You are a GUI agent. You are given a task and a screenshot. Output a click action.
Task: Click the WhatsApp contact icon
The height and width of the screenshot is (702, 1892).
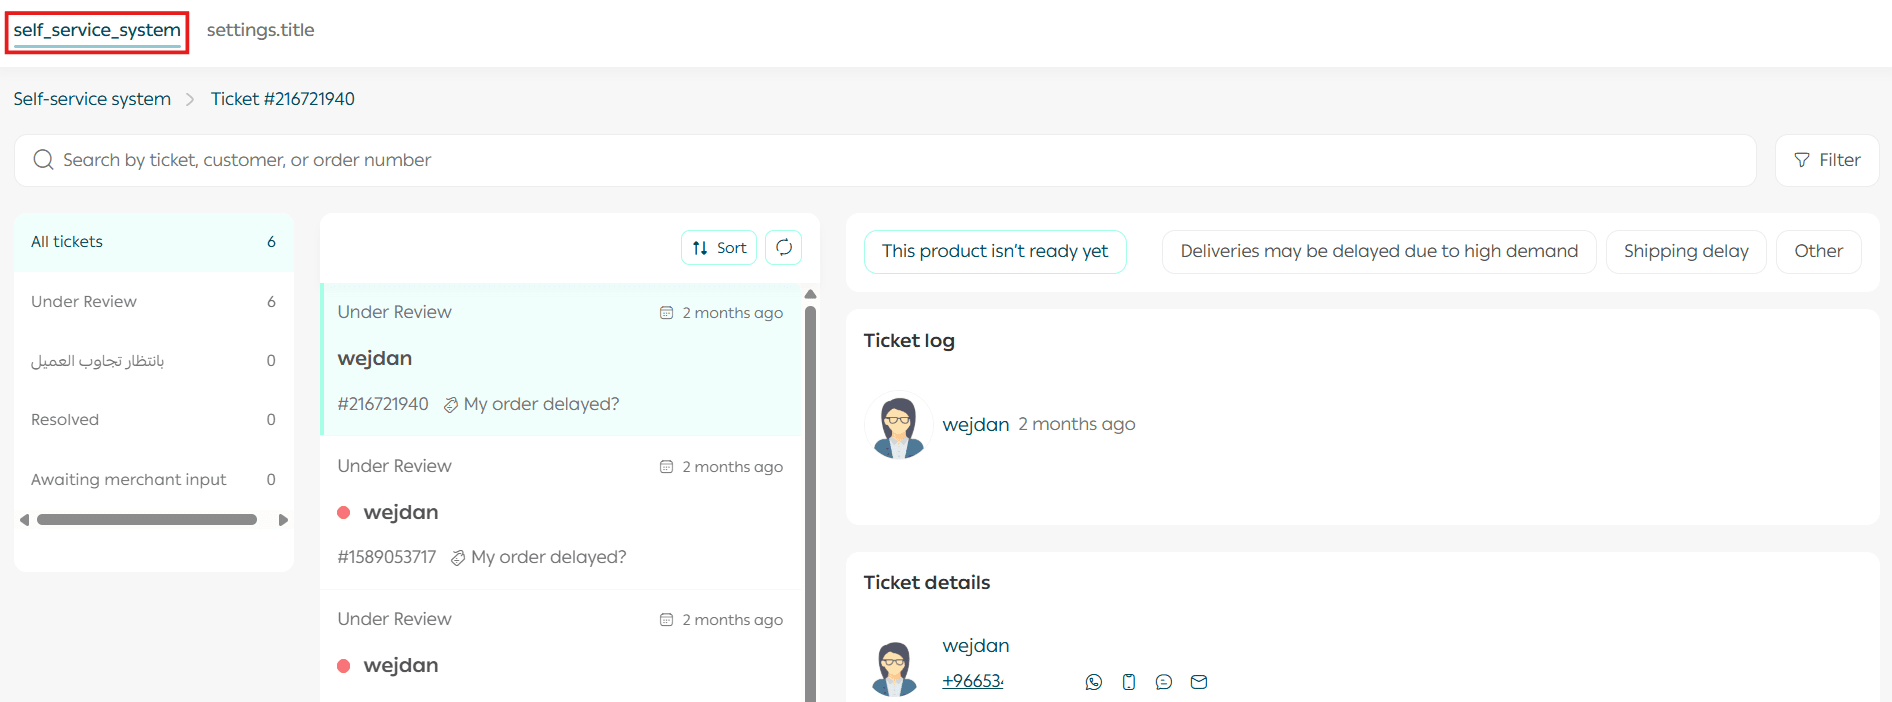[1093, 682]
